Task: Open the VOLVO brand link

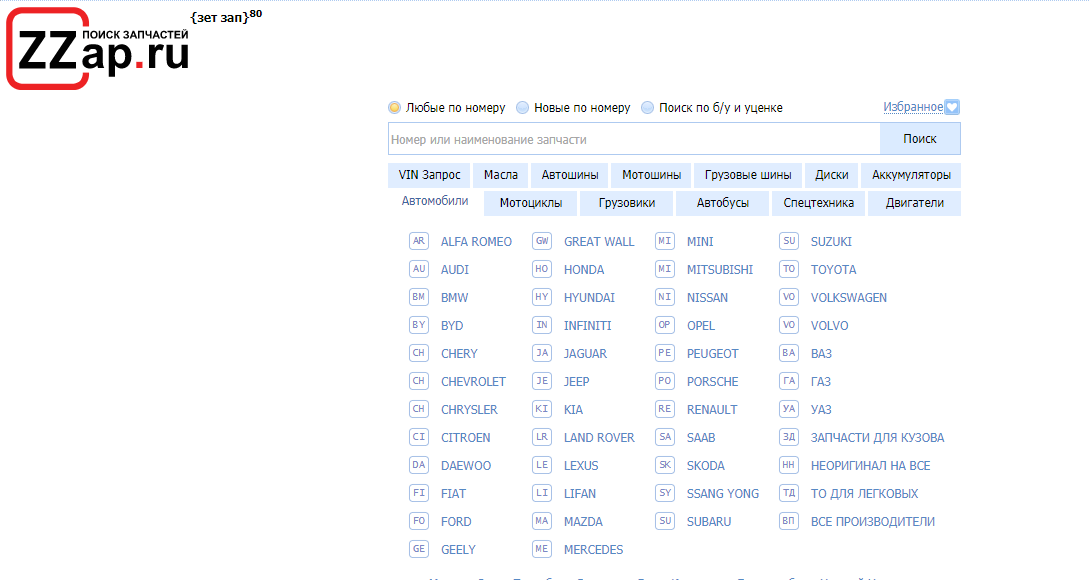Action: (x=829, y=326)
